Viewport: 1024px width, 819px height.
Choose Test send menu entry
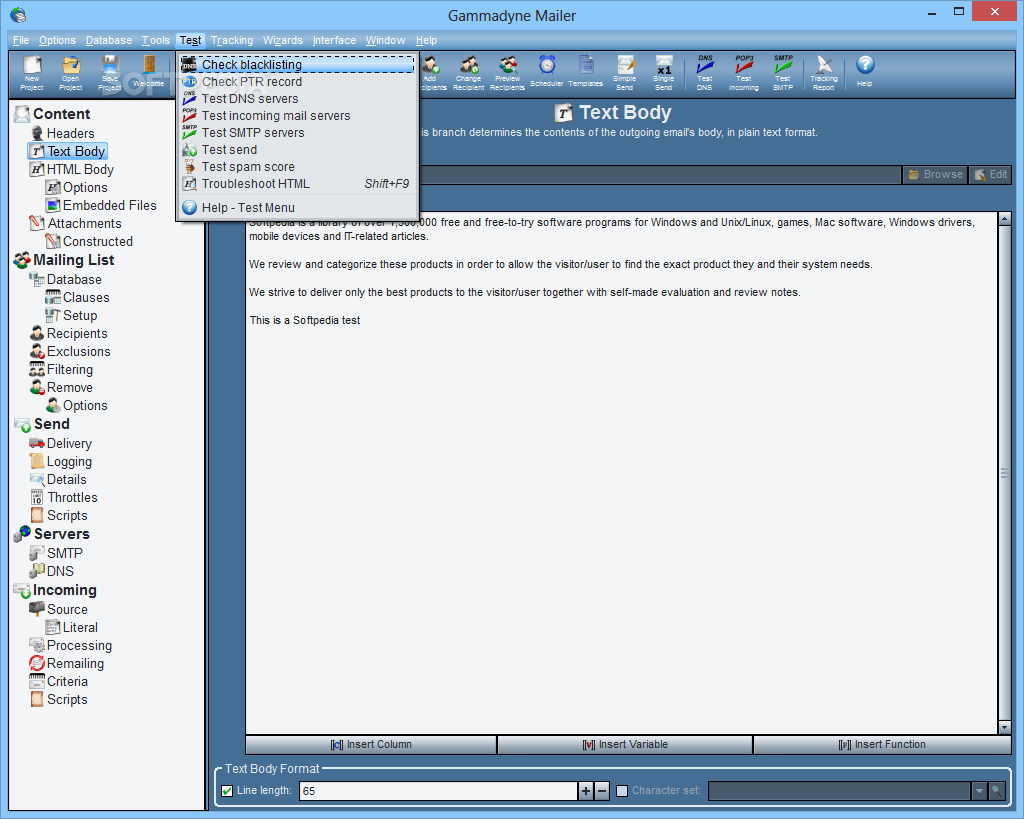(298, 150)
